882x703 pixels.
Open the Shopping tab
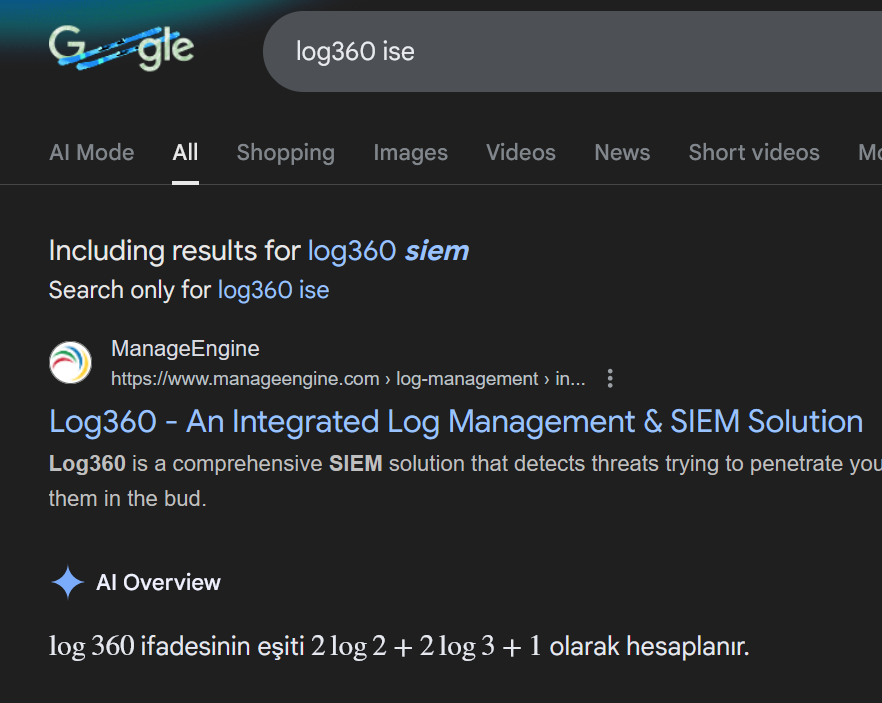tap(285, 153)
